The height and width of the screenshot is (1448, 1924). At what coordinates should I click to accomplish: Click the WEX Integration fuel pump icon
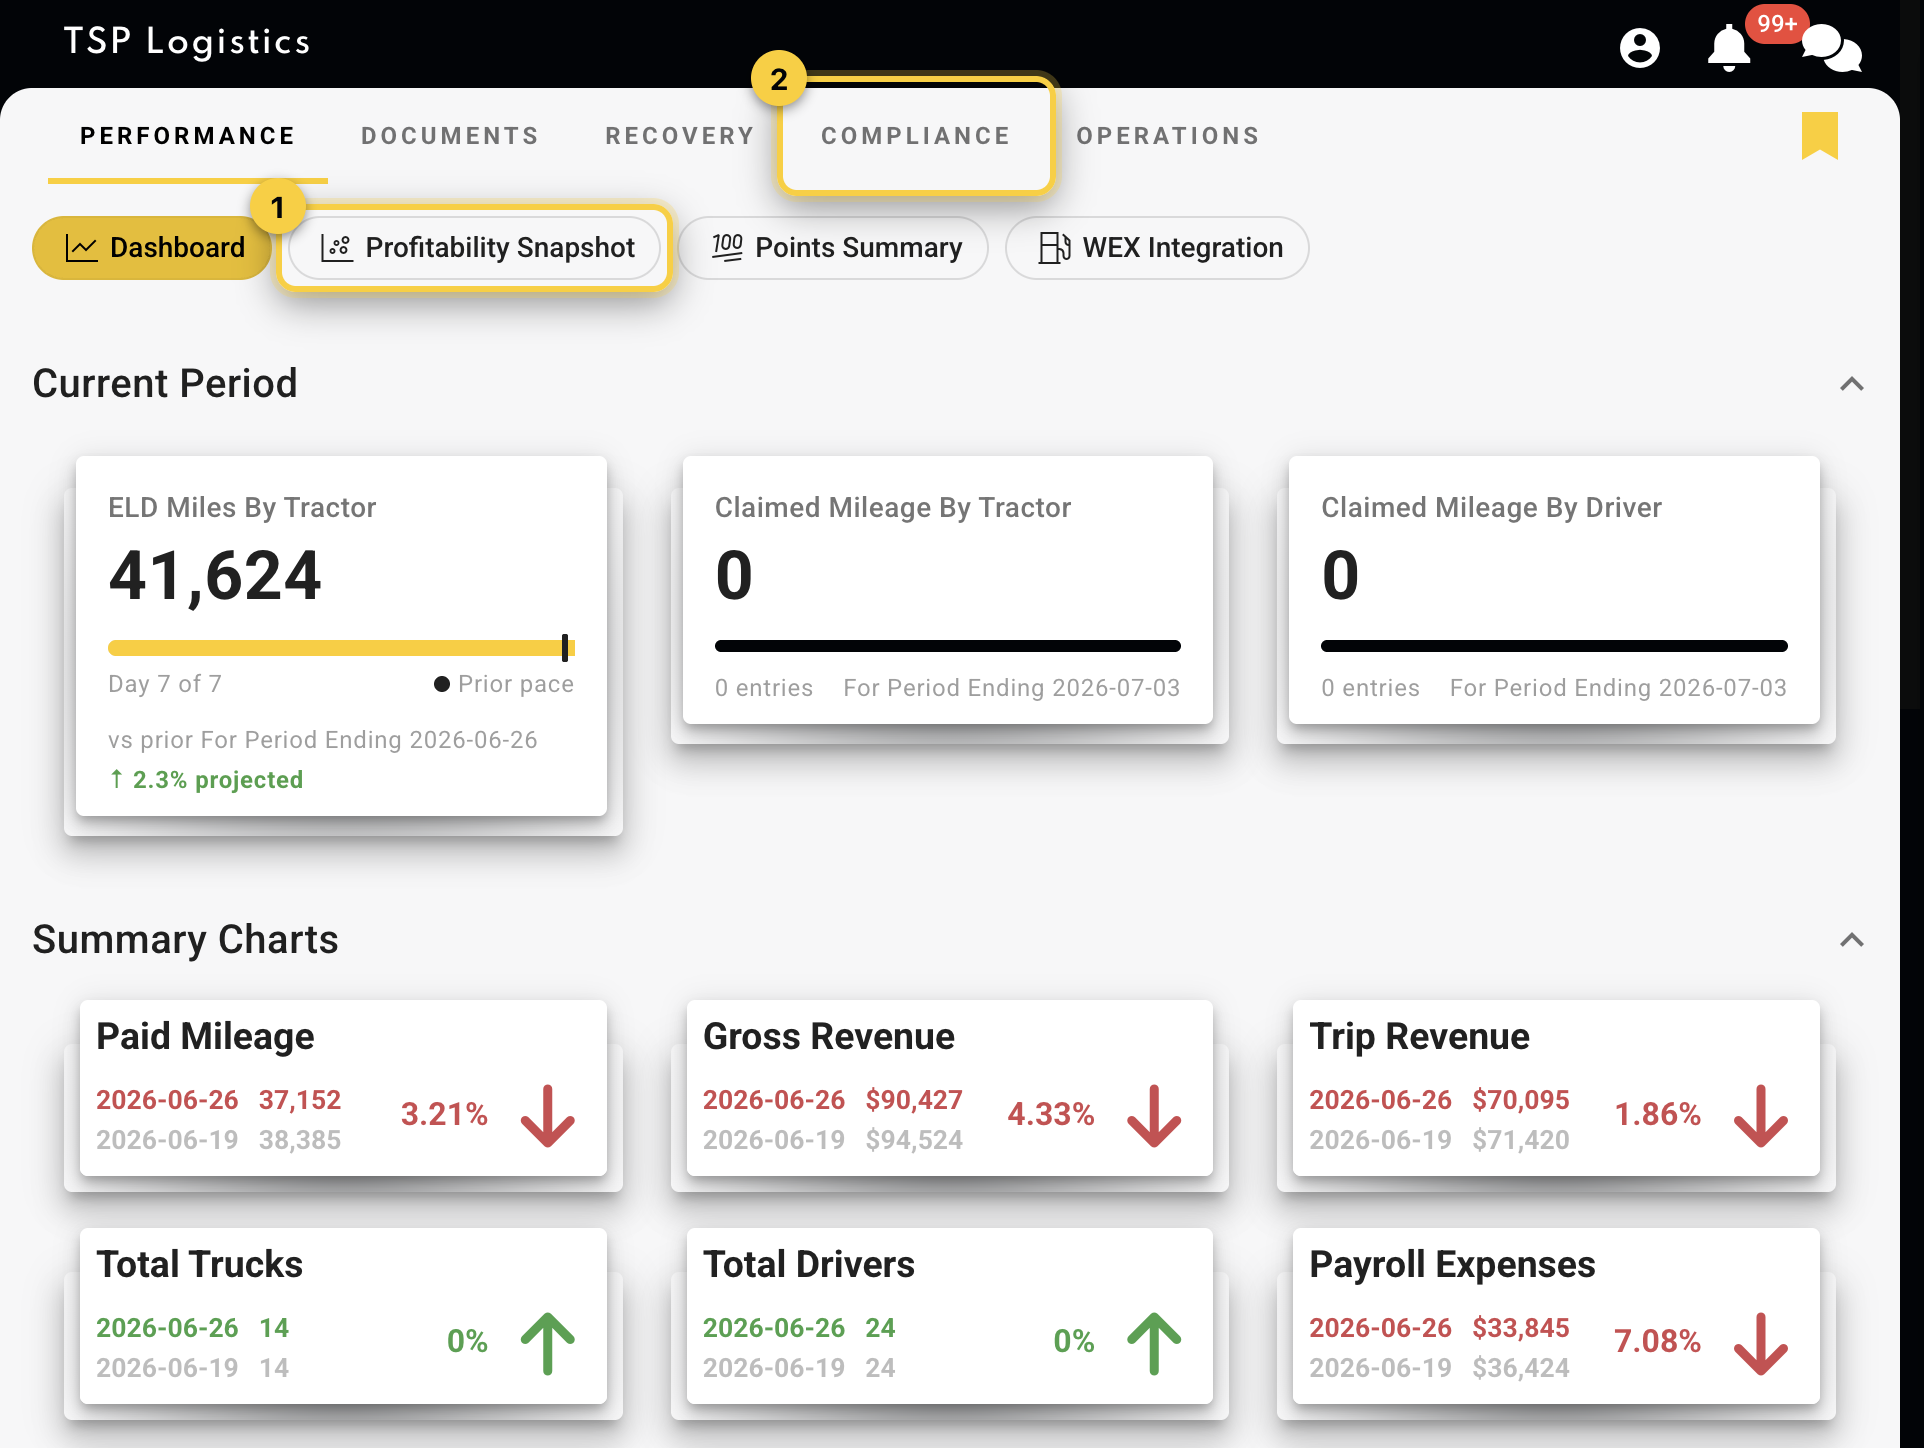coord(1055,248)
